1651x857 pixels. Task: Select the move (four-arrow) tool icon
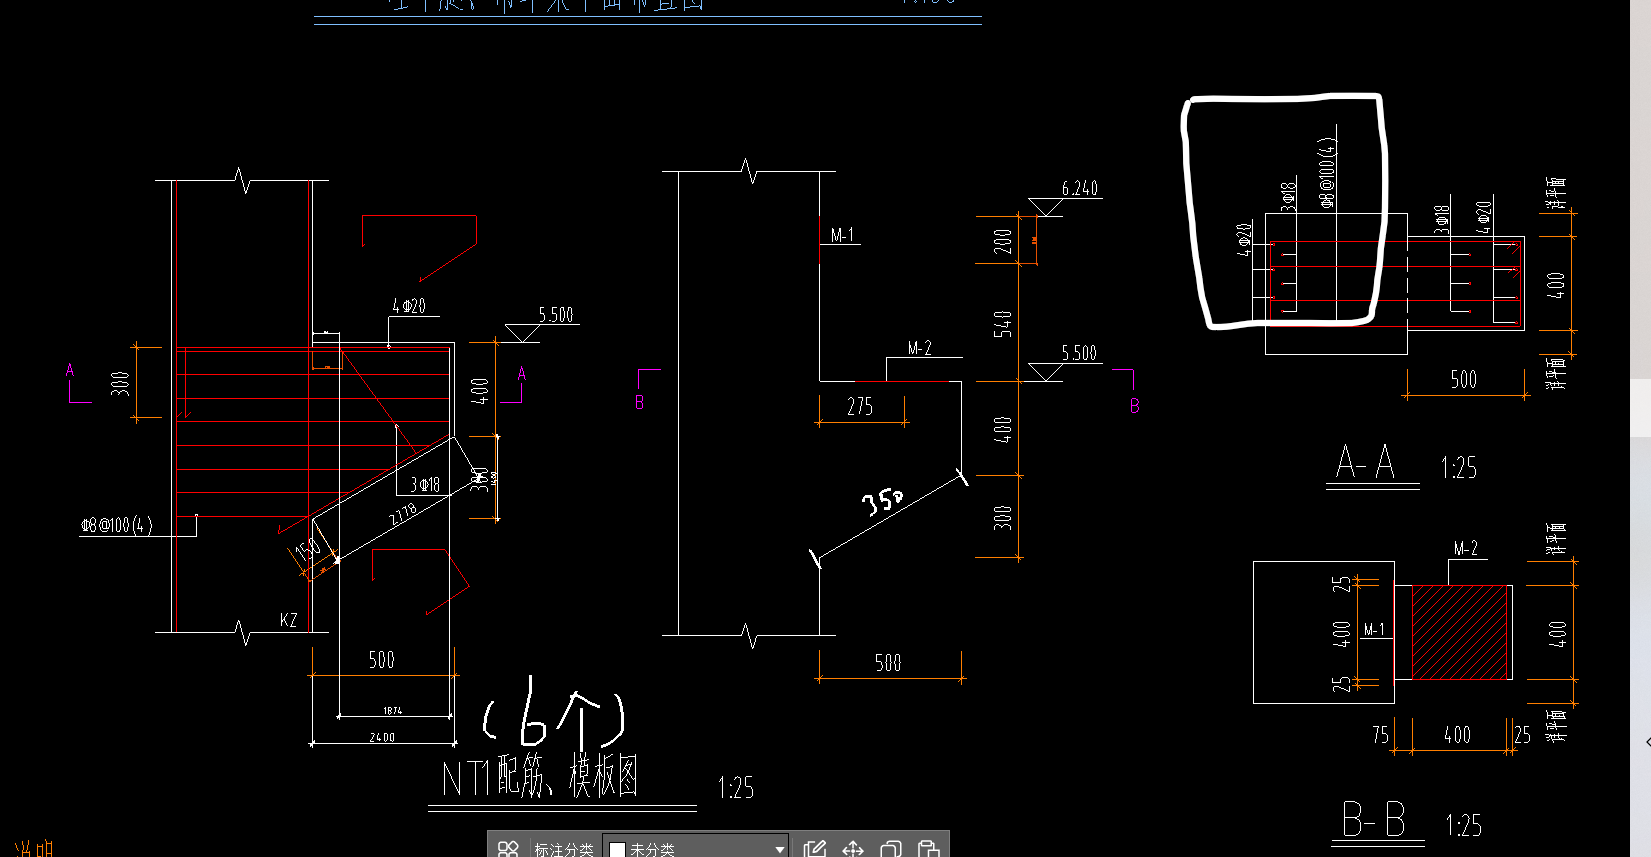tap(853, 849)
